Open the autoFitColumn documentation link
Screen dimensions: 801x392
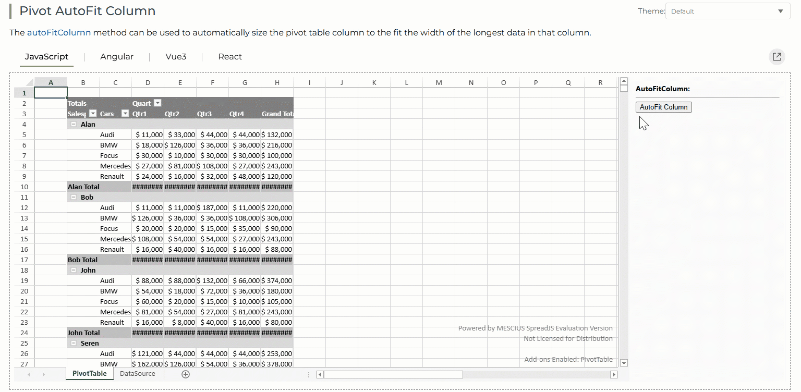pyautogui.click(x=59, y=33)
